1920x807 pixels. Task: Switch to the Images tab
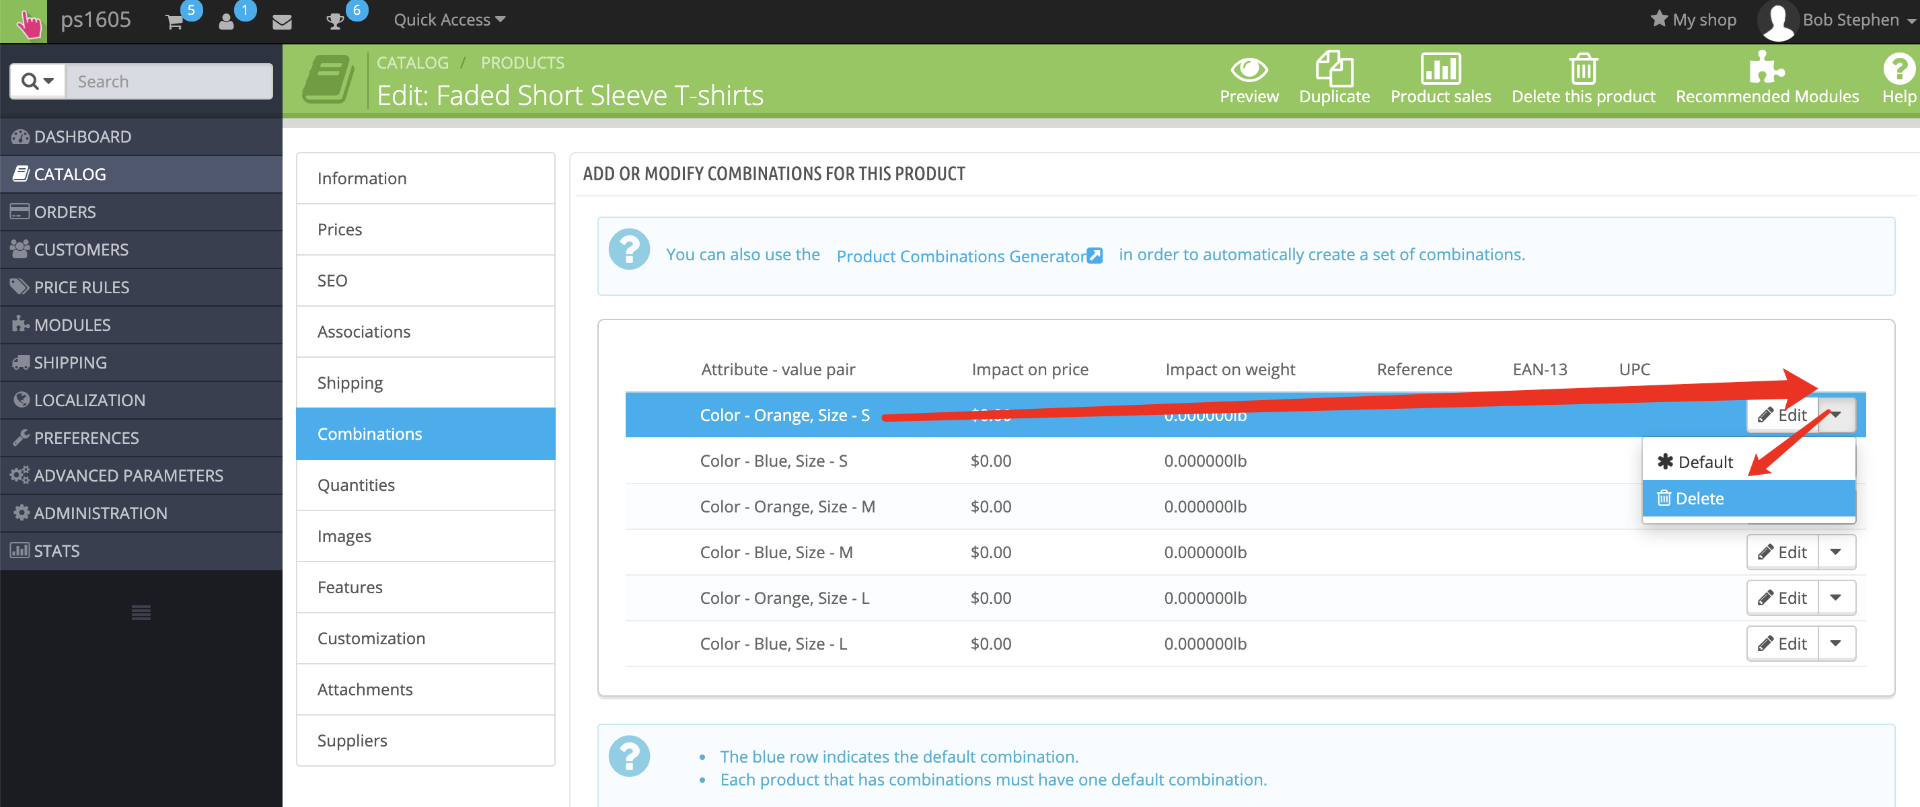[426, 536]
